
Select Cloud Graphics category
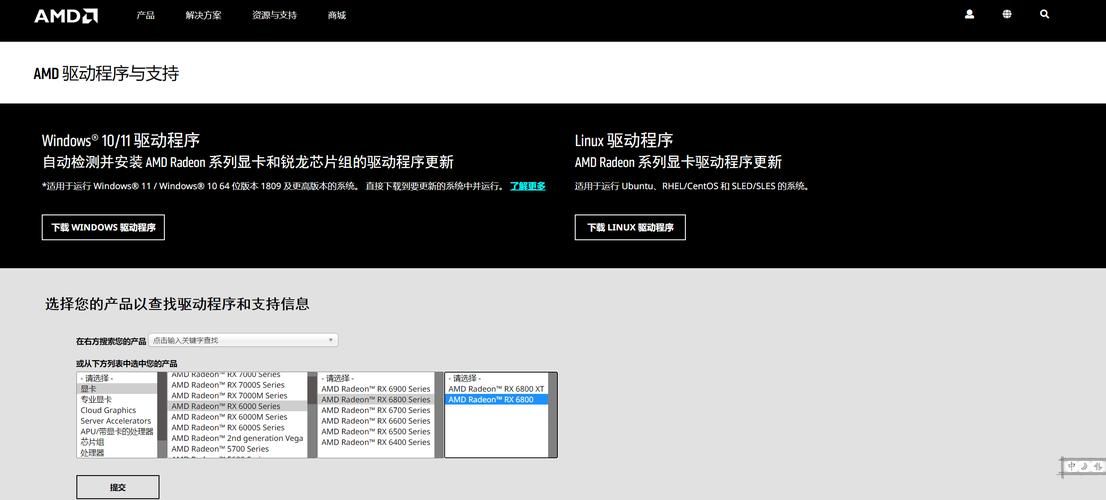[x=117, y=410]
